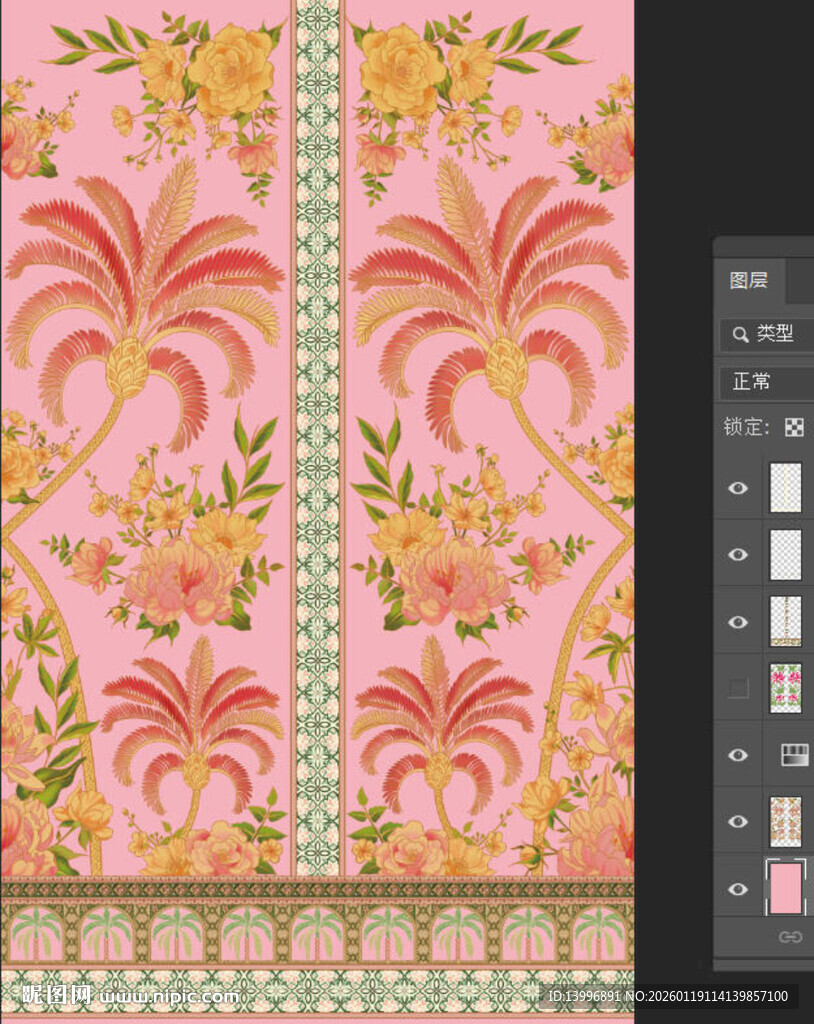Select the hidden pink flower layer thumbnail
Viewport: 814px width, 1024px height.
[785, 688]
